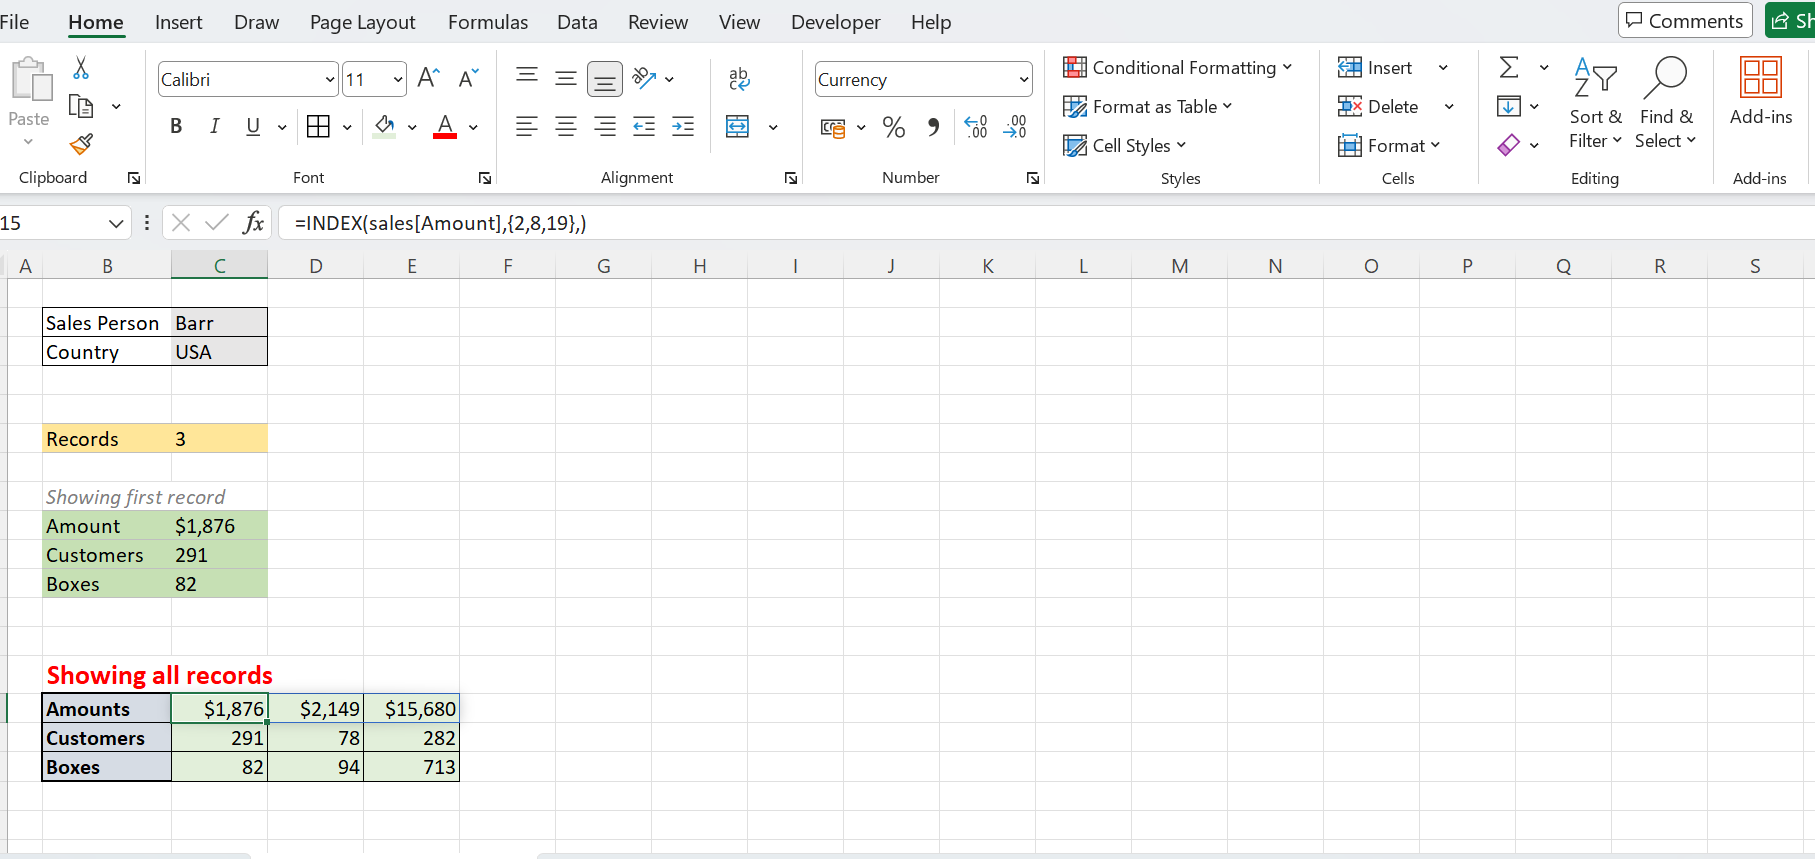Open Number dialog launcher
Image resolution: width=1815 pixels, height=859 pixels.
tap(1033, 178)
